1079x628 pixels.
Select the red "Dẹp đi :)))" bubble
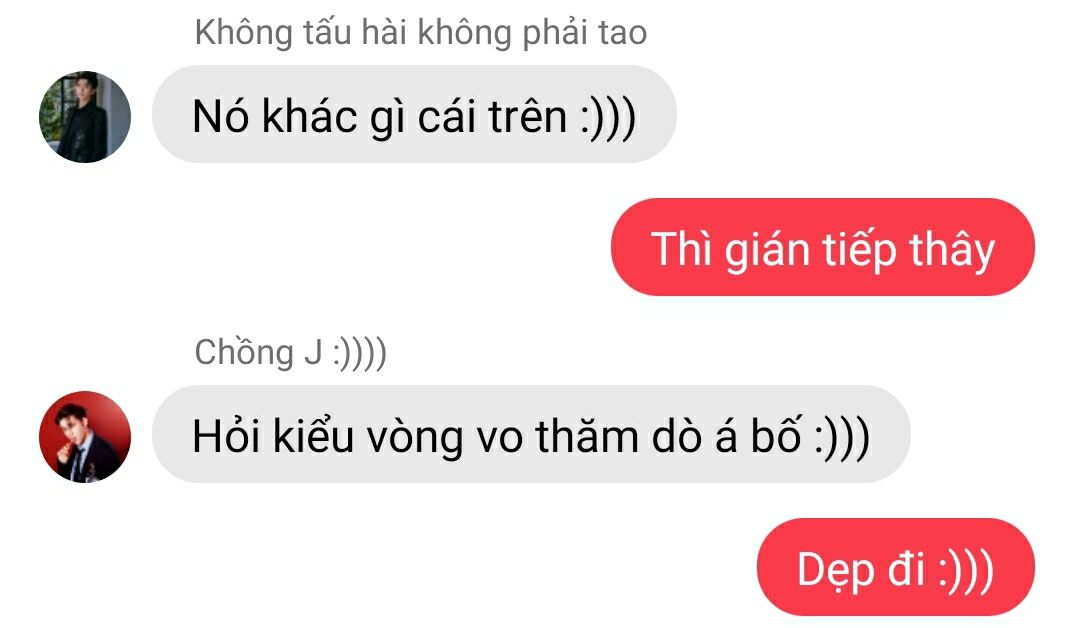pos(895,567)
